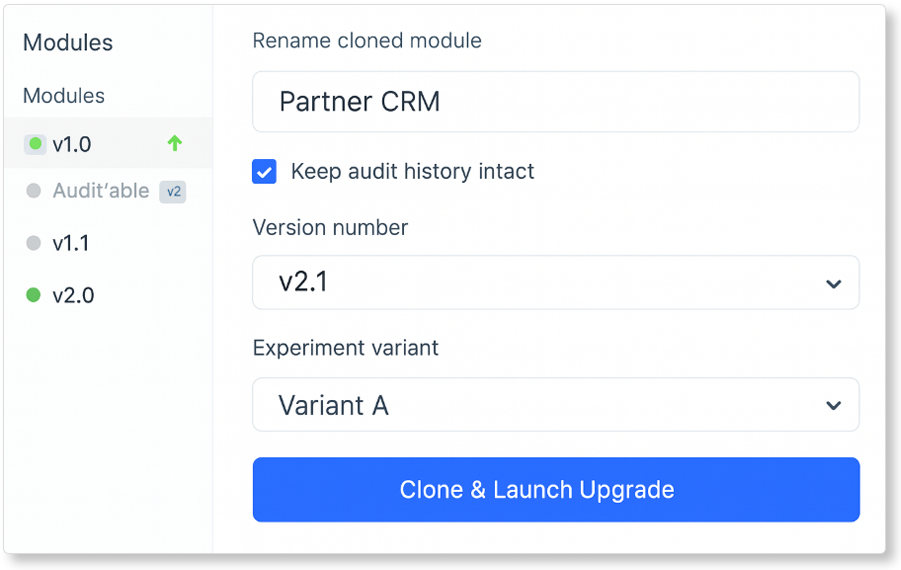Click the green status dot beside v1.0
The image size is (901, 570).
point(35,144)
